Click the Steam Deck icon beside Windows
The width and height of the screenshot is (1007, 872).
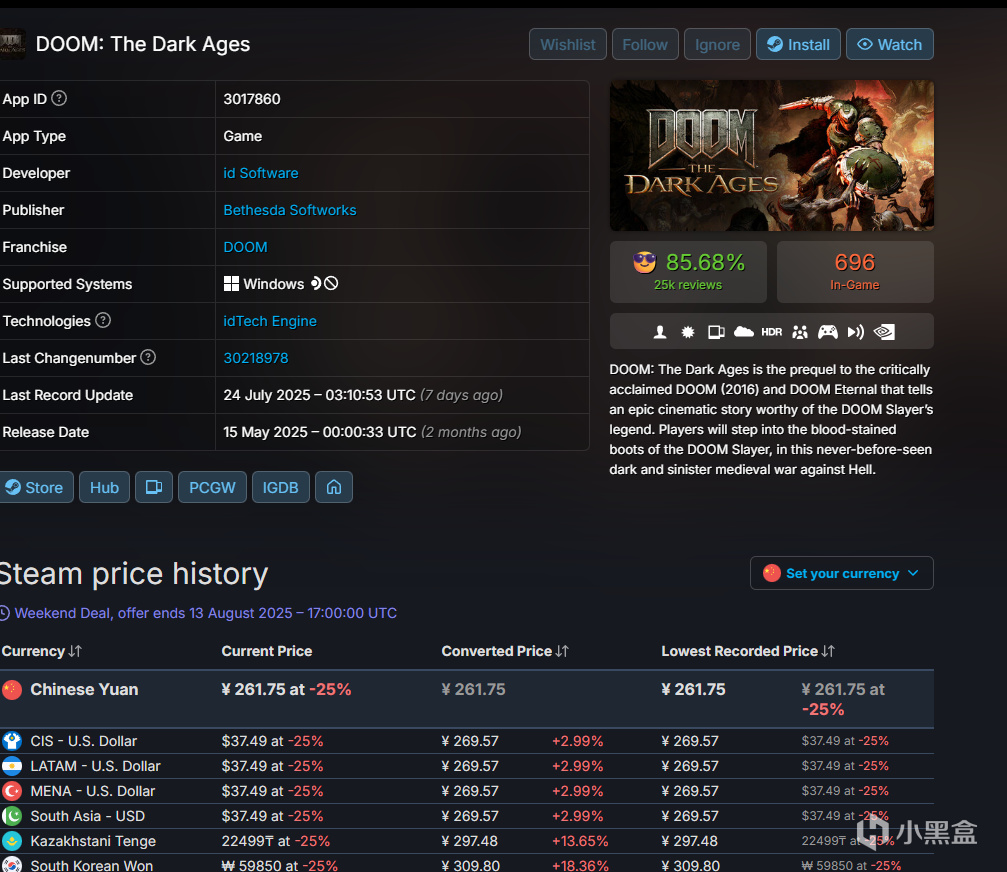click(316, 283)
